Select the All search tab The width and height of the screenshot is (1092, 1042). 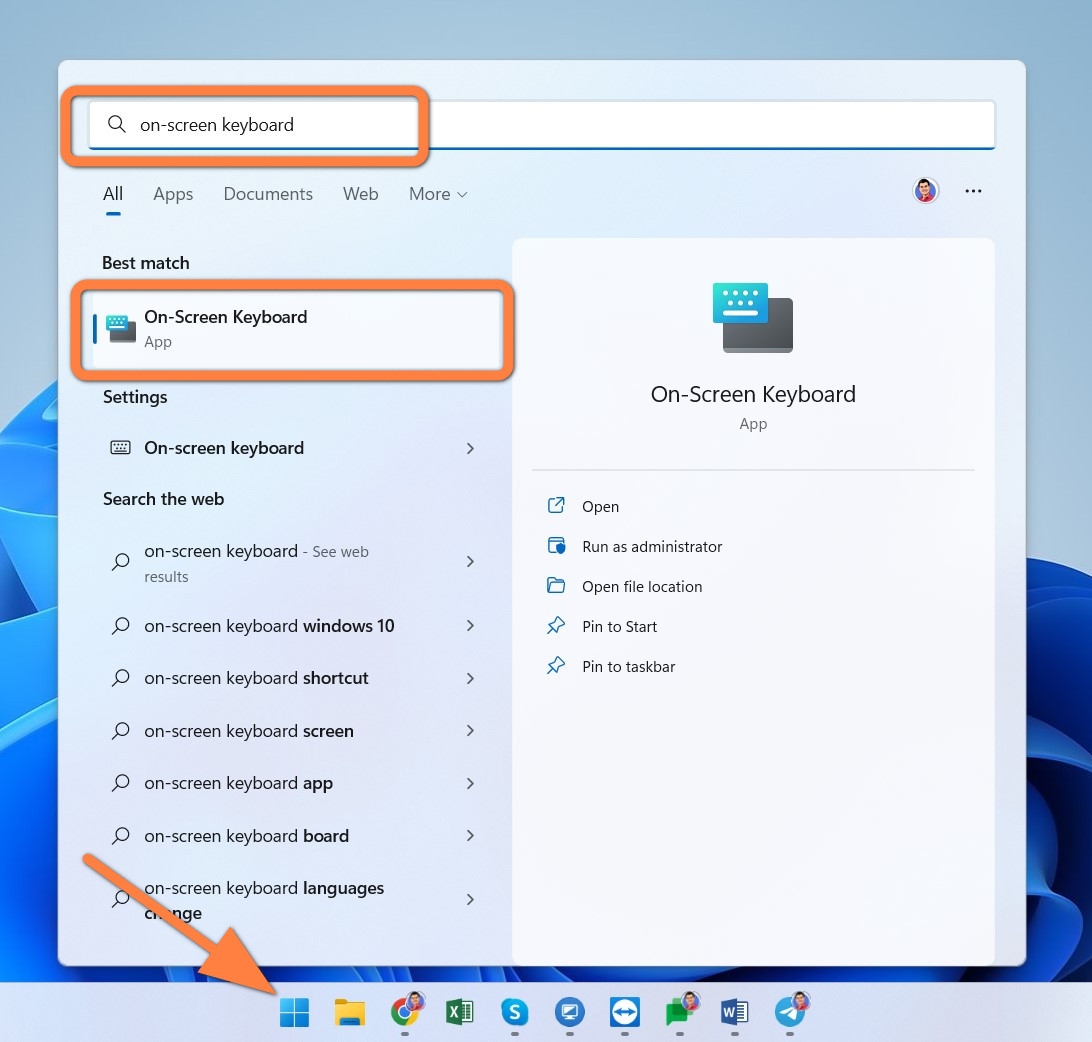113,194
